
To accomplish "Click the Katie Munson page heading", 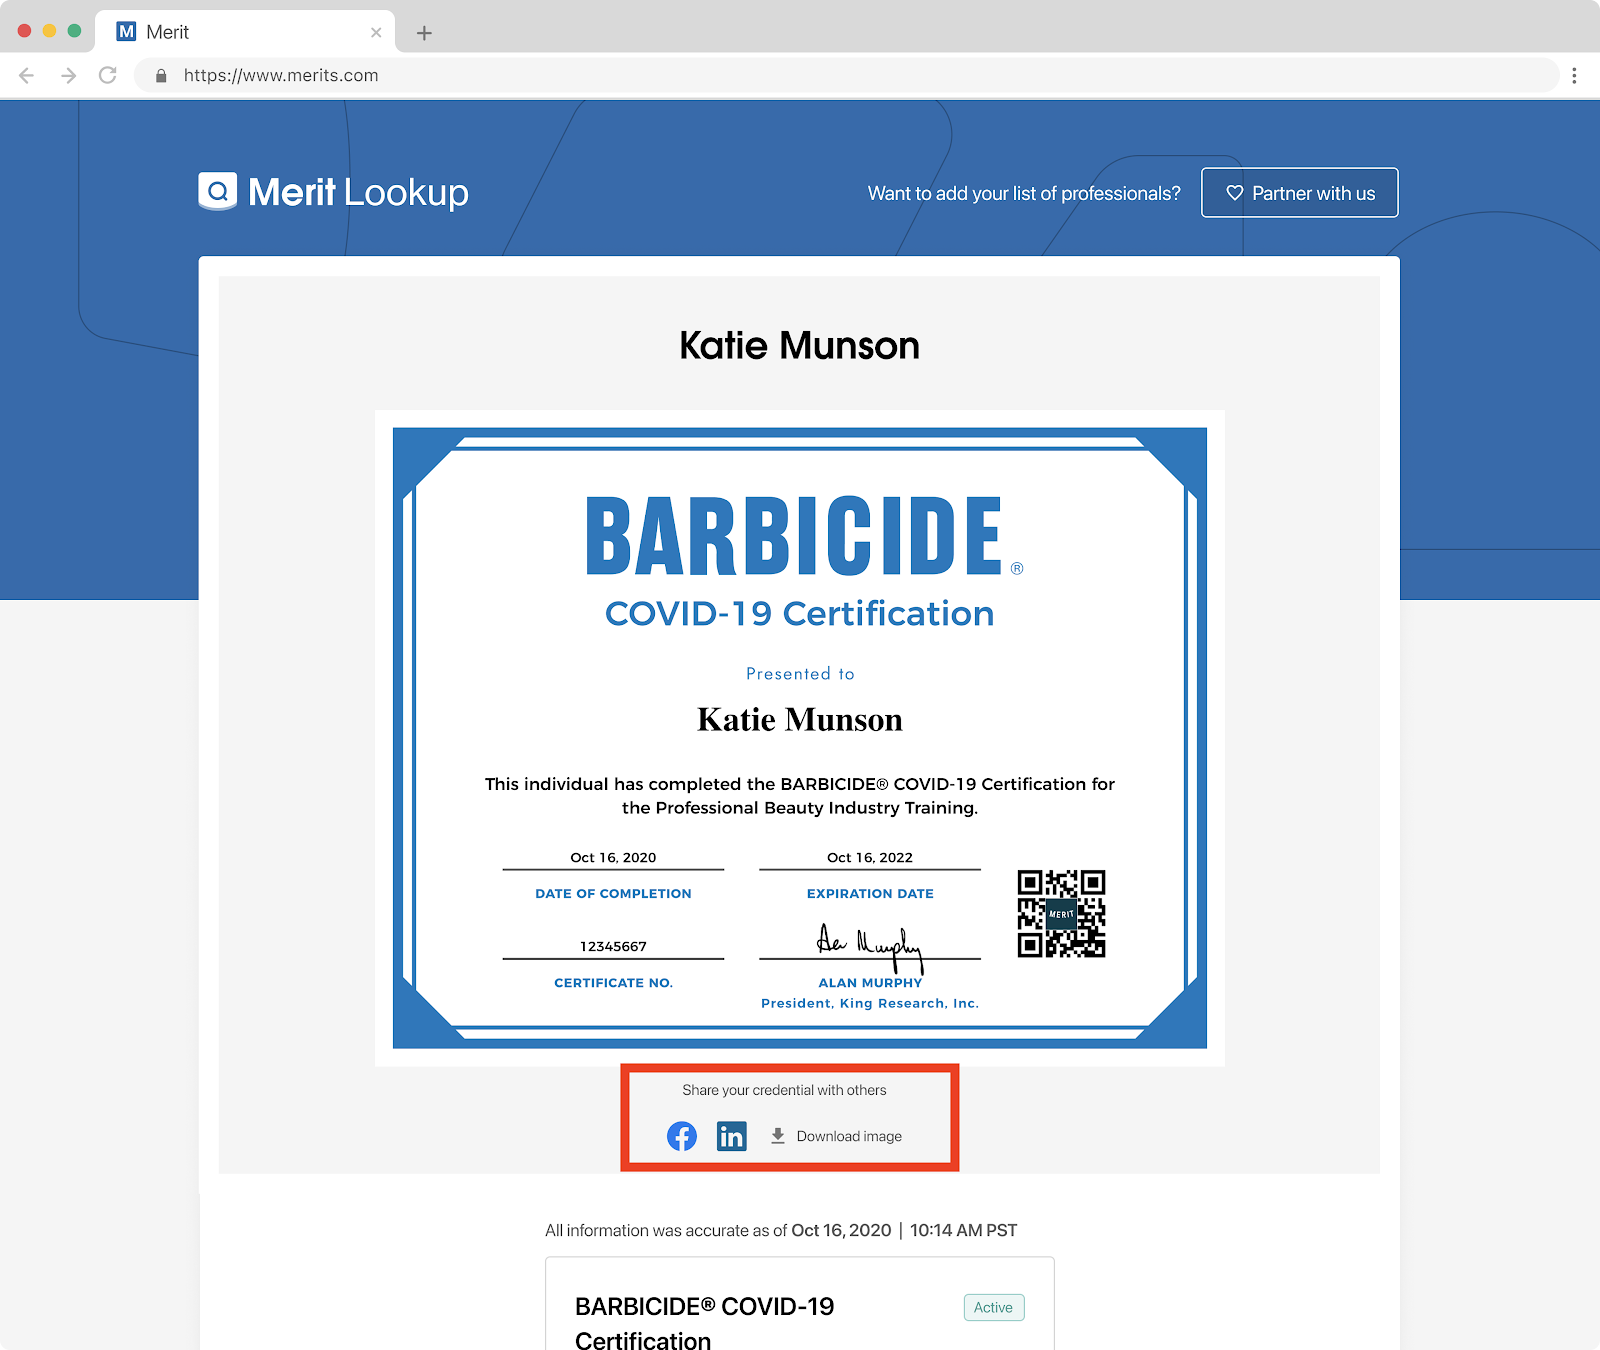I will coord(800,346).
